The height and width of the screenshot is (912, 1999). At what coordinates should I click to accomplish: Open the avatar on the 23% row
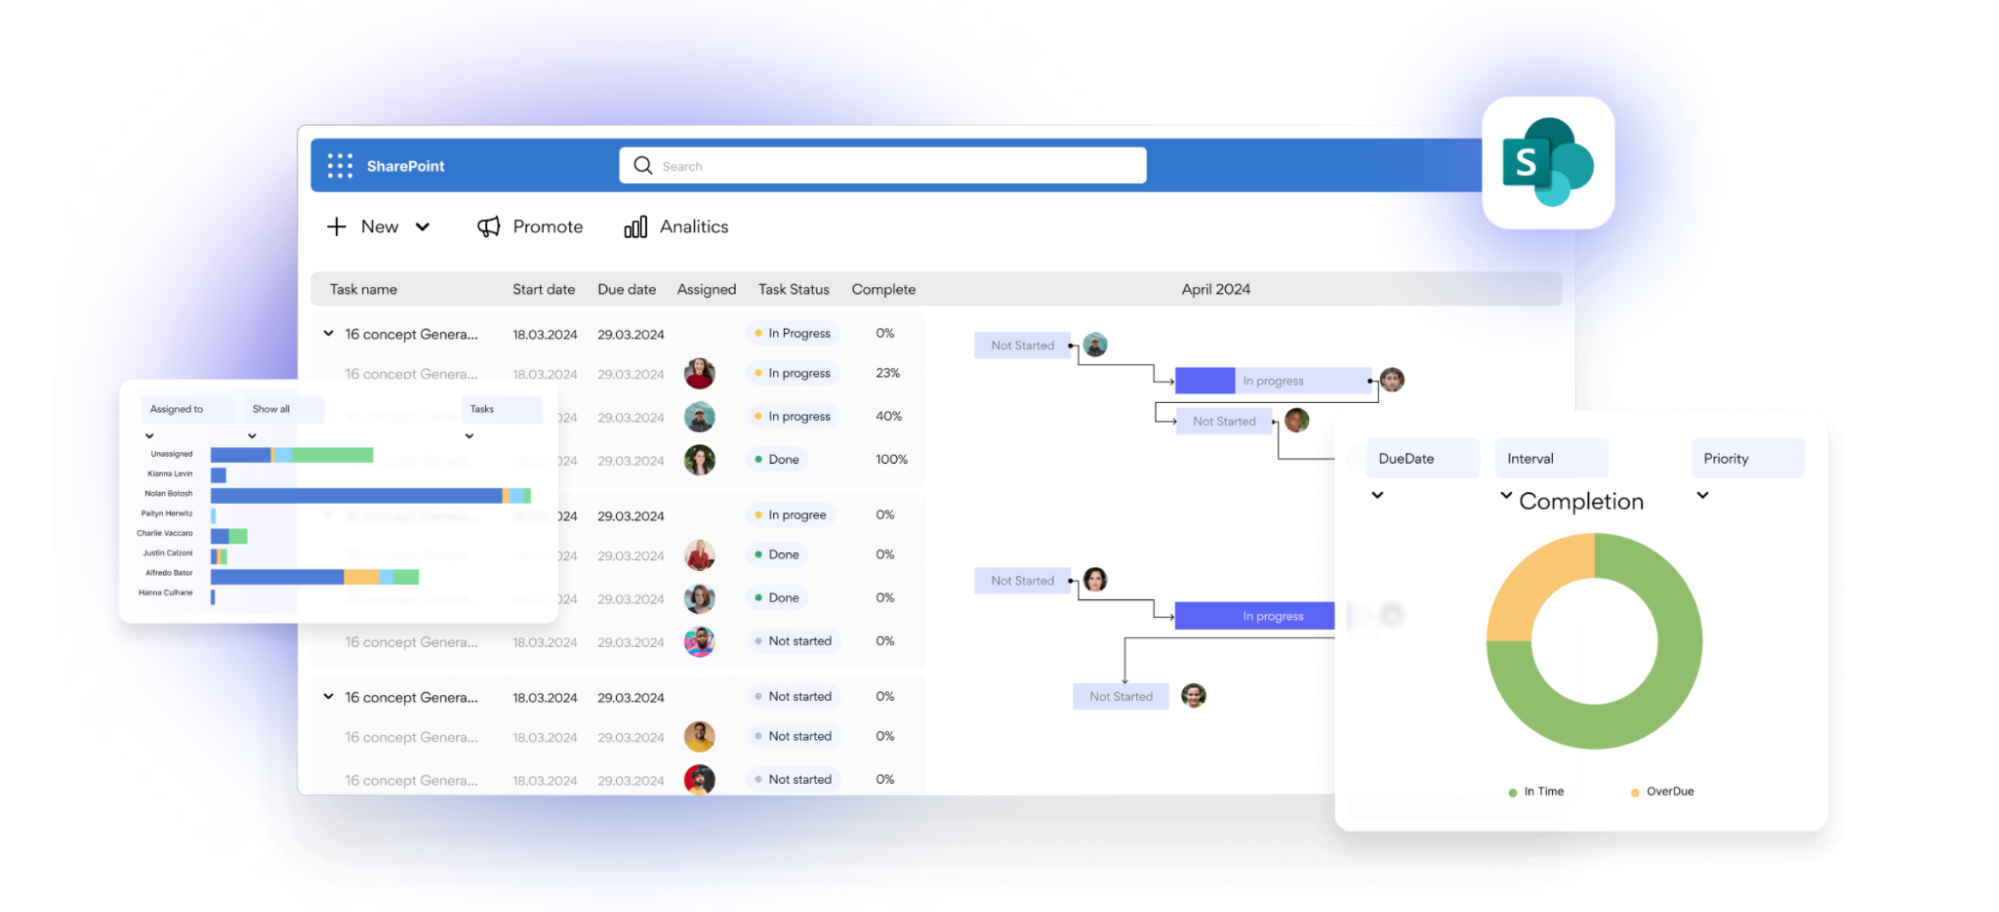tap(700, 373)
